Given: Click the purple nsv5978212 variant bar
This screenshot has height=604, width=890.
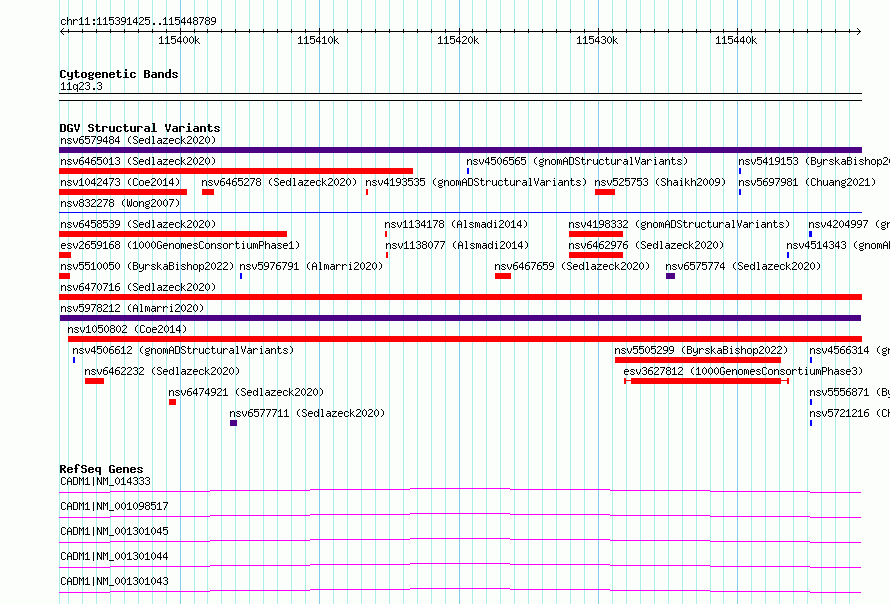Looking at the screenshot, I should [x=460, y=318].
